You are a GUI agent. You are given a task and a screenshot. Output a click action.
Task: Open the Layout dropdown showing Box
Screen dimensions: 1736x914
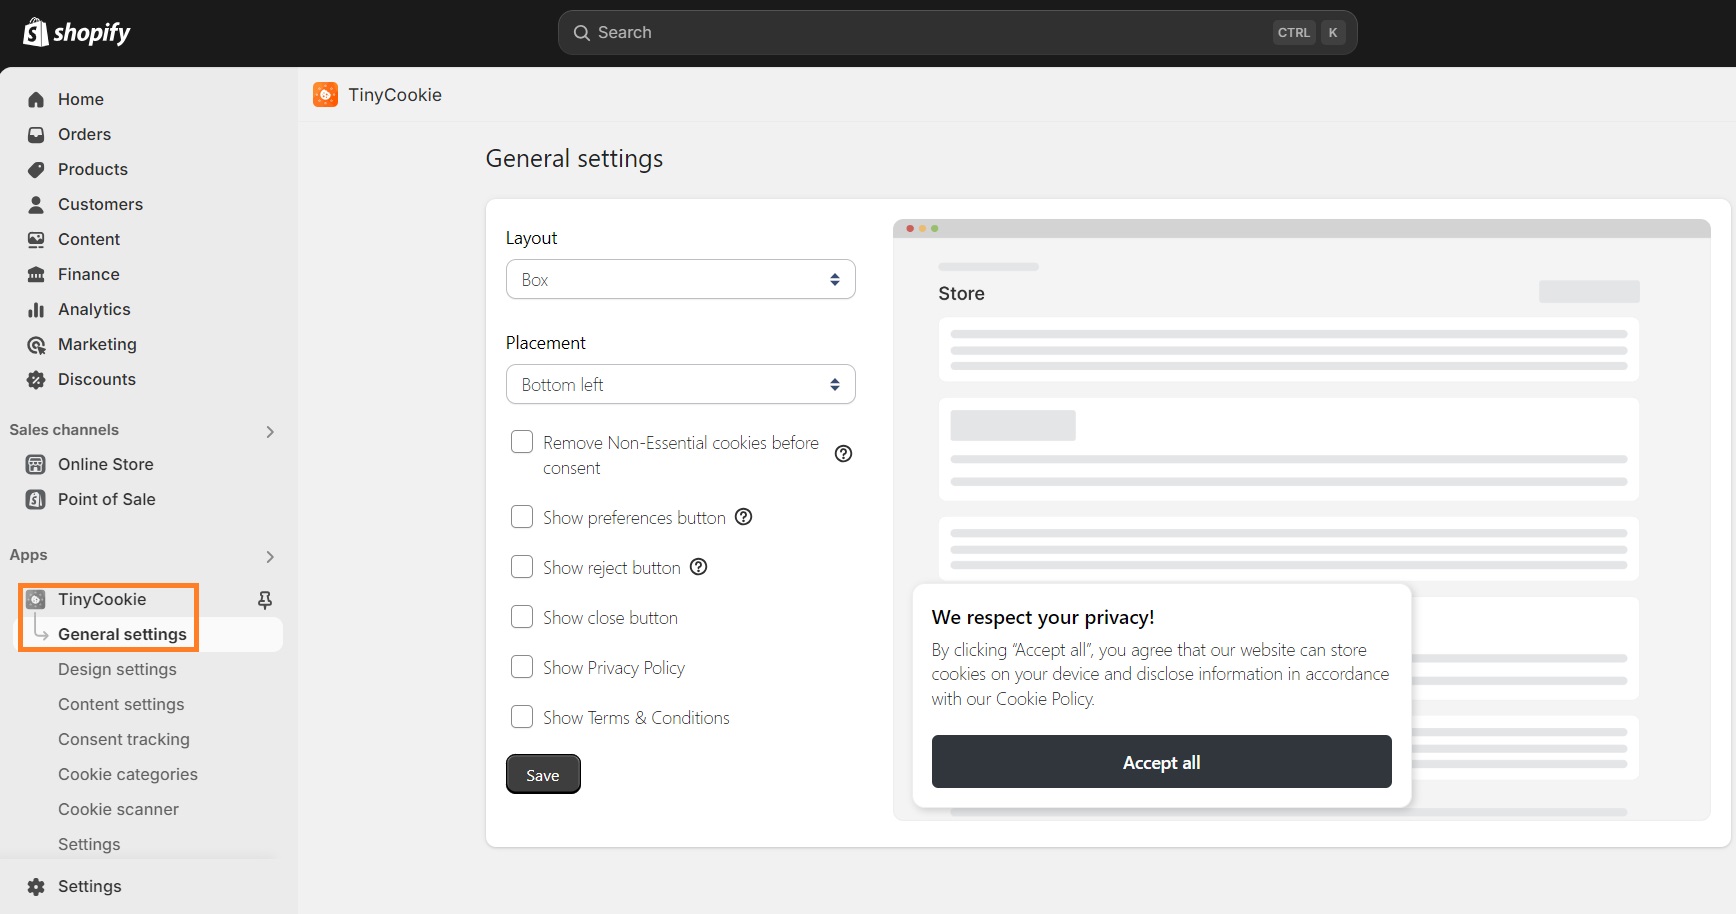[680, 279]
